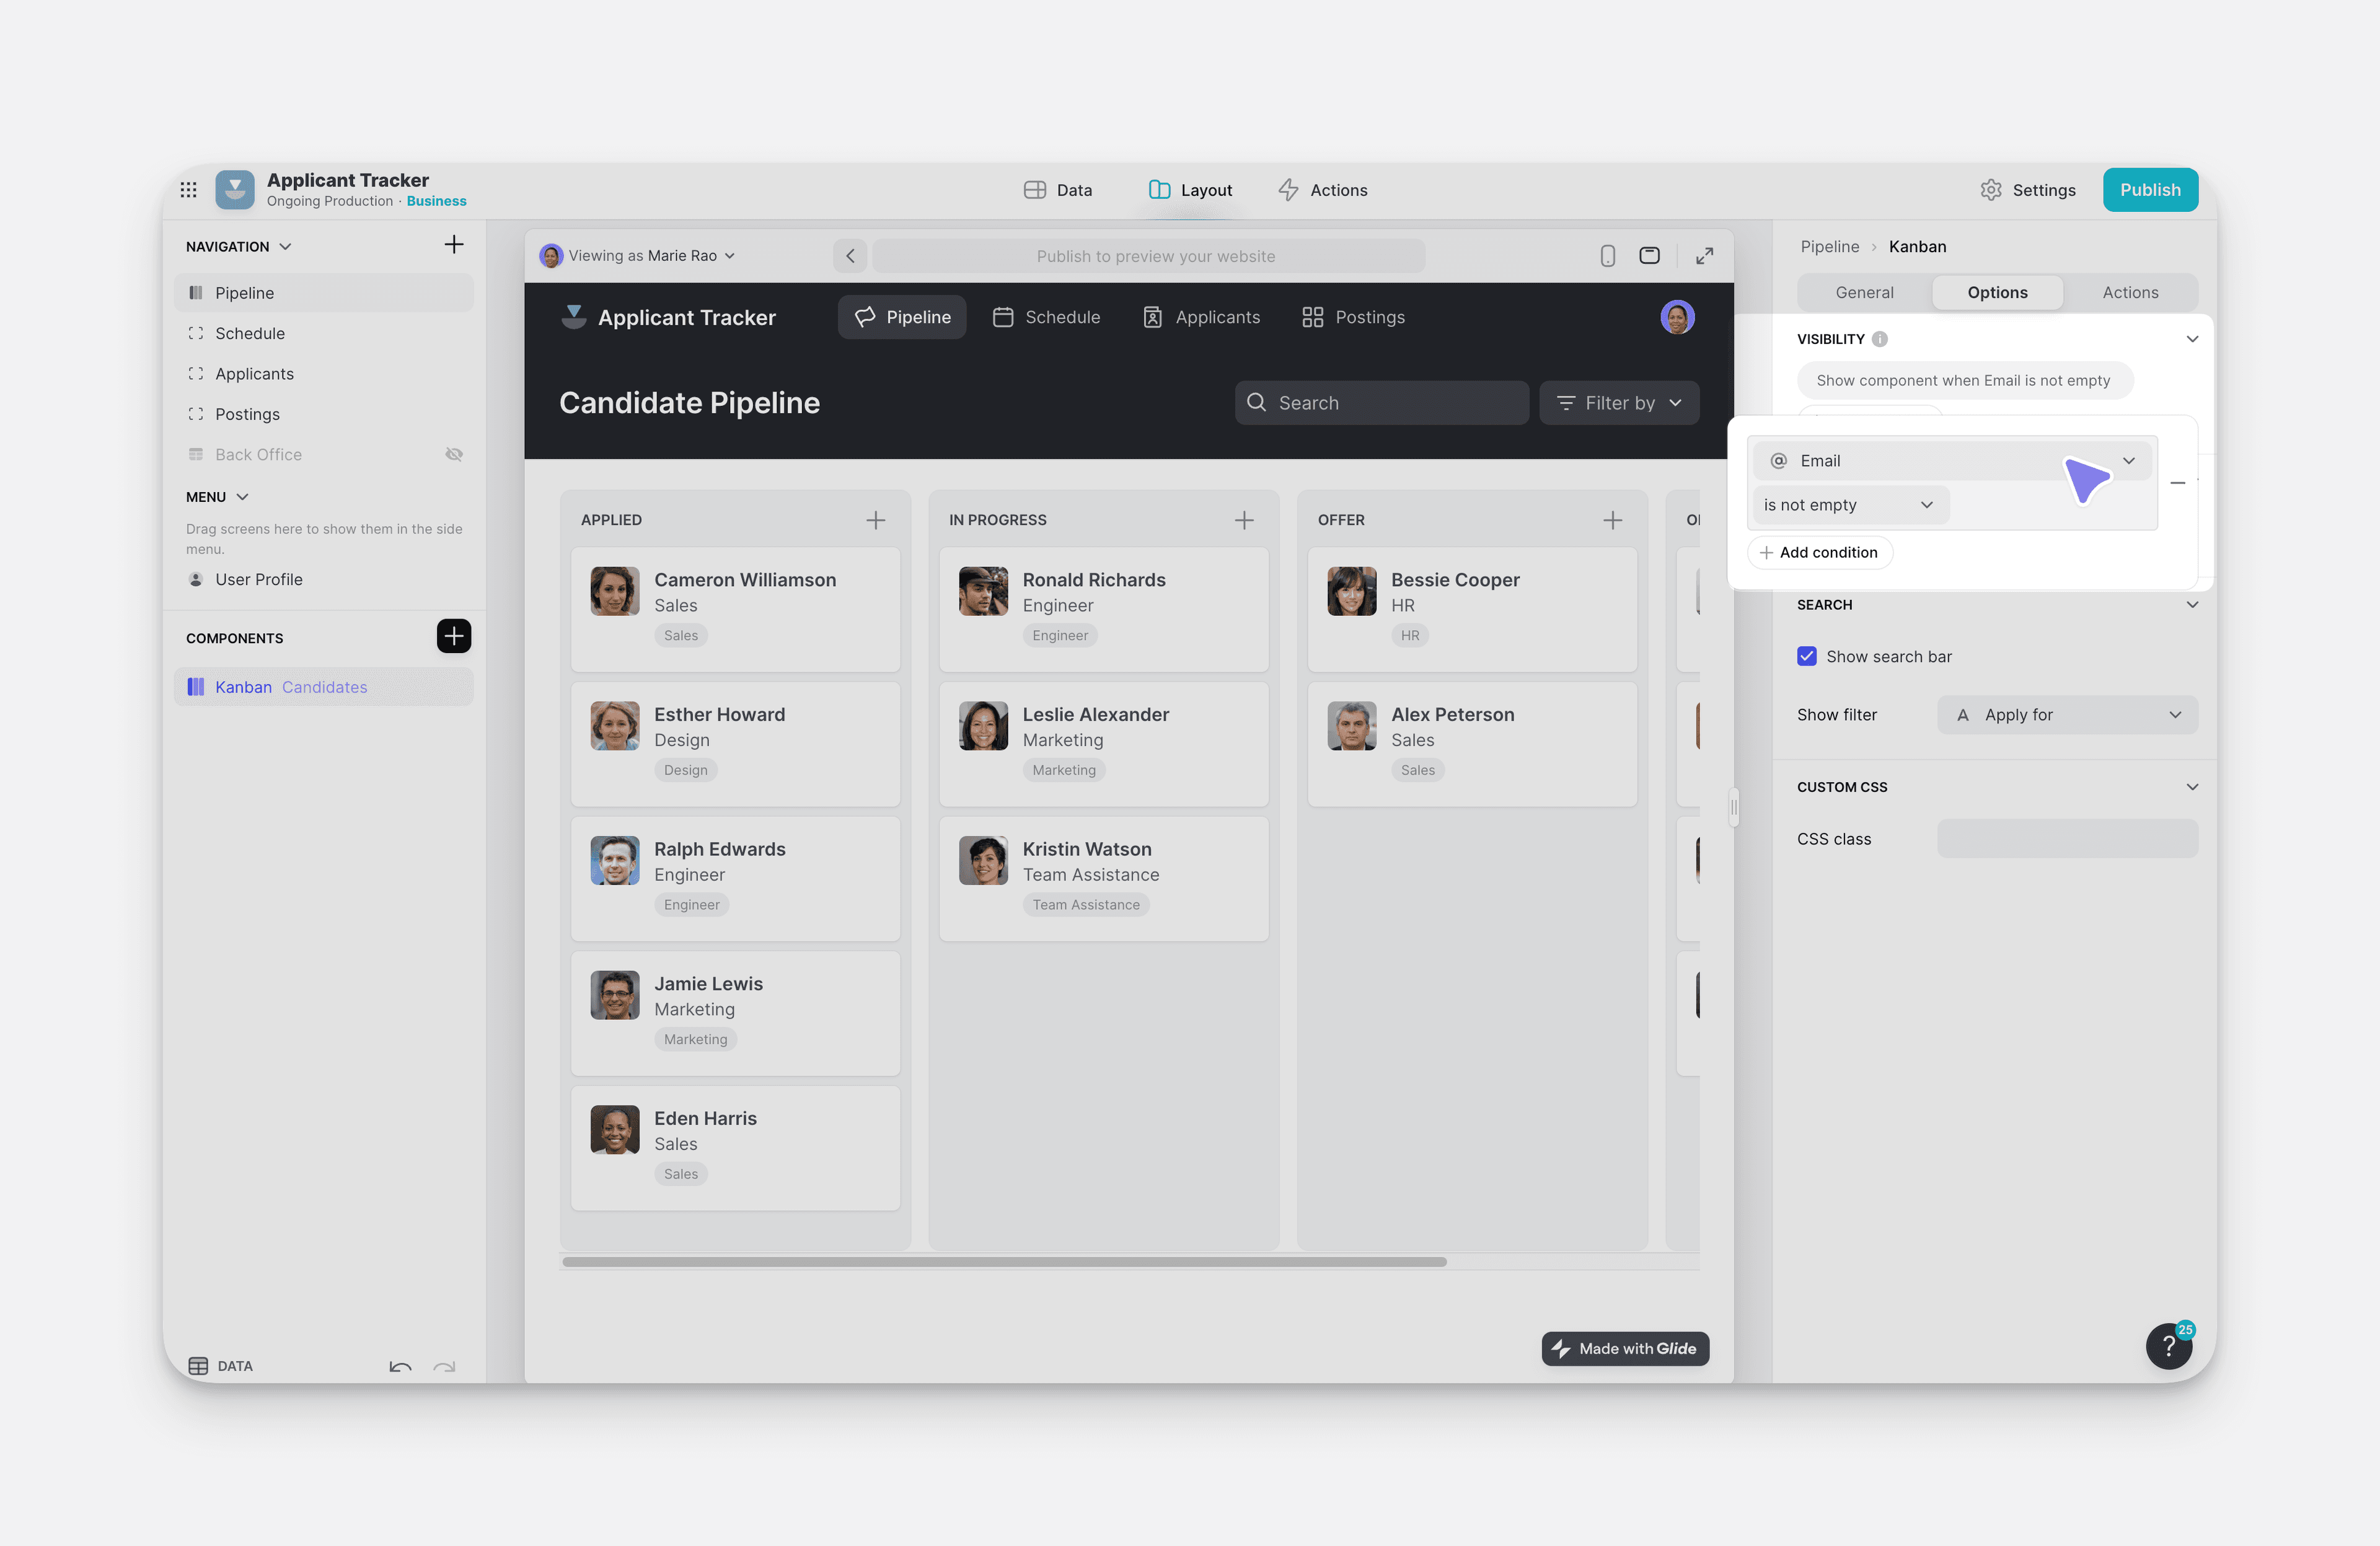This screenshot has width=2380, height=1546.
Task: Add a new navigation screen
Action: (x=454, y=245)
